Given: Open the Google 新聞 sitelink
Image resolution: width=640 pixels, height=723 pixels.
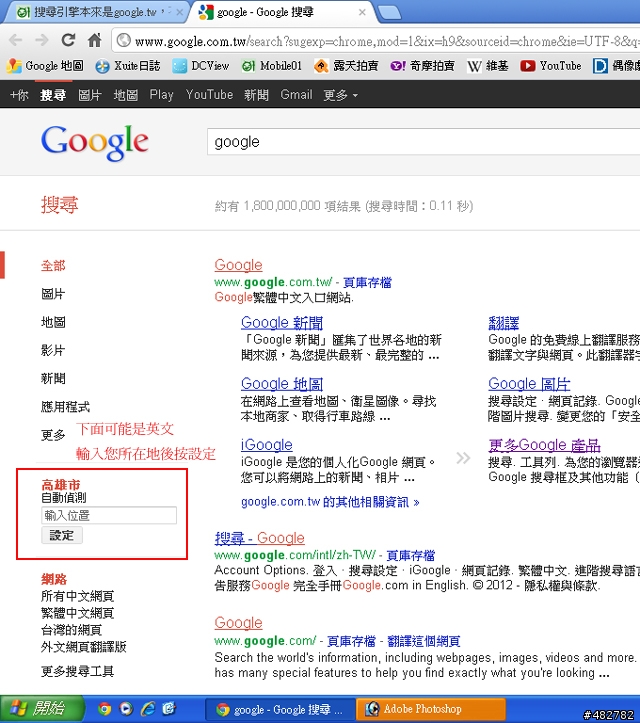Looking at the screenshot, I should pos(282,323).
